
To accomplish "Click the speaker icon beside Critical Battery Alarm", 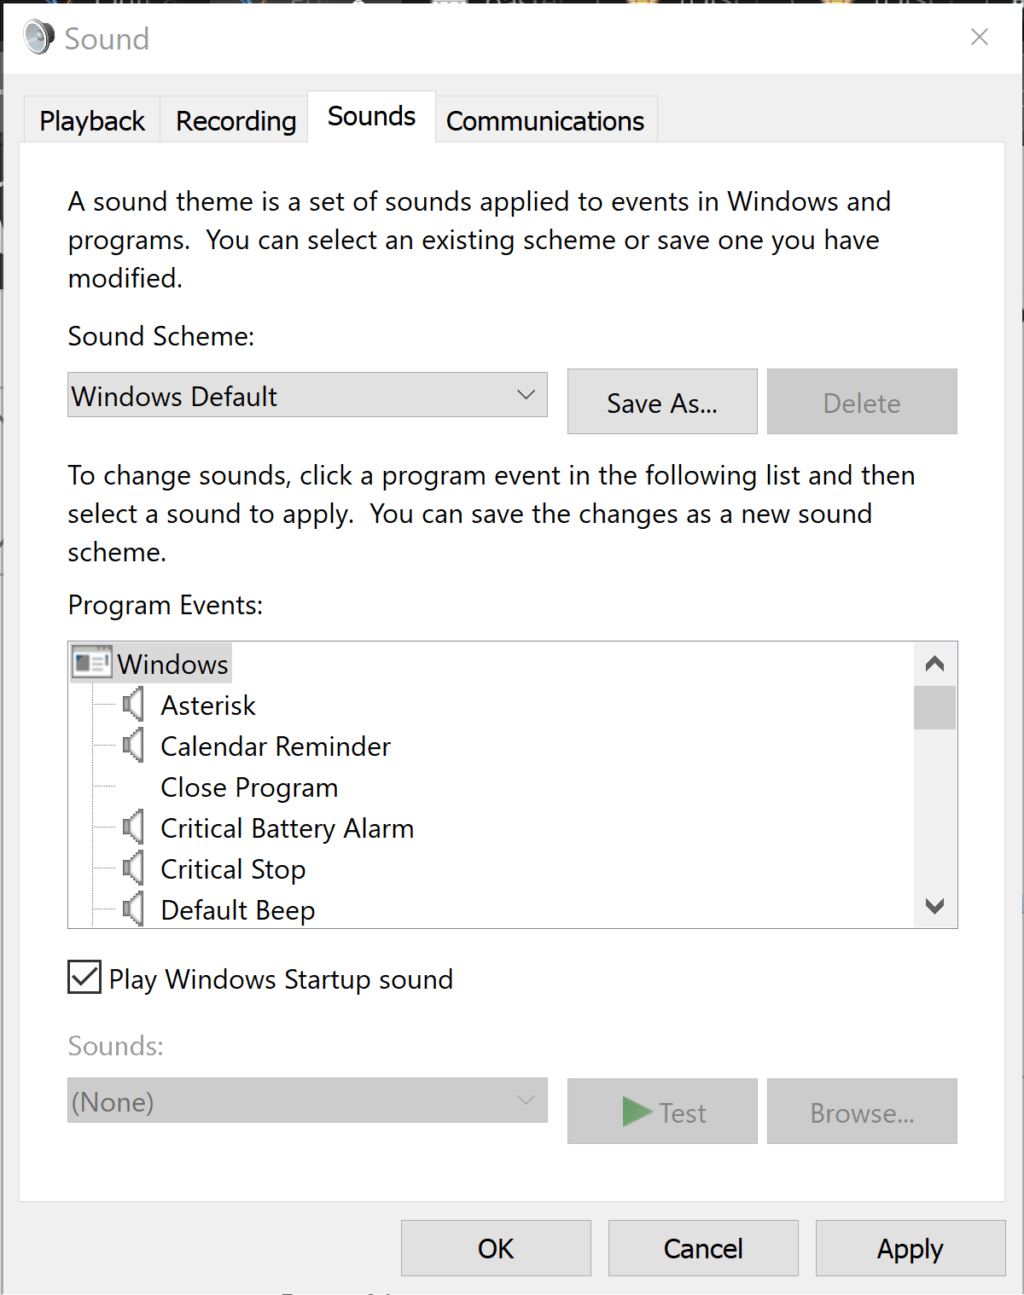I will [134, 826].
